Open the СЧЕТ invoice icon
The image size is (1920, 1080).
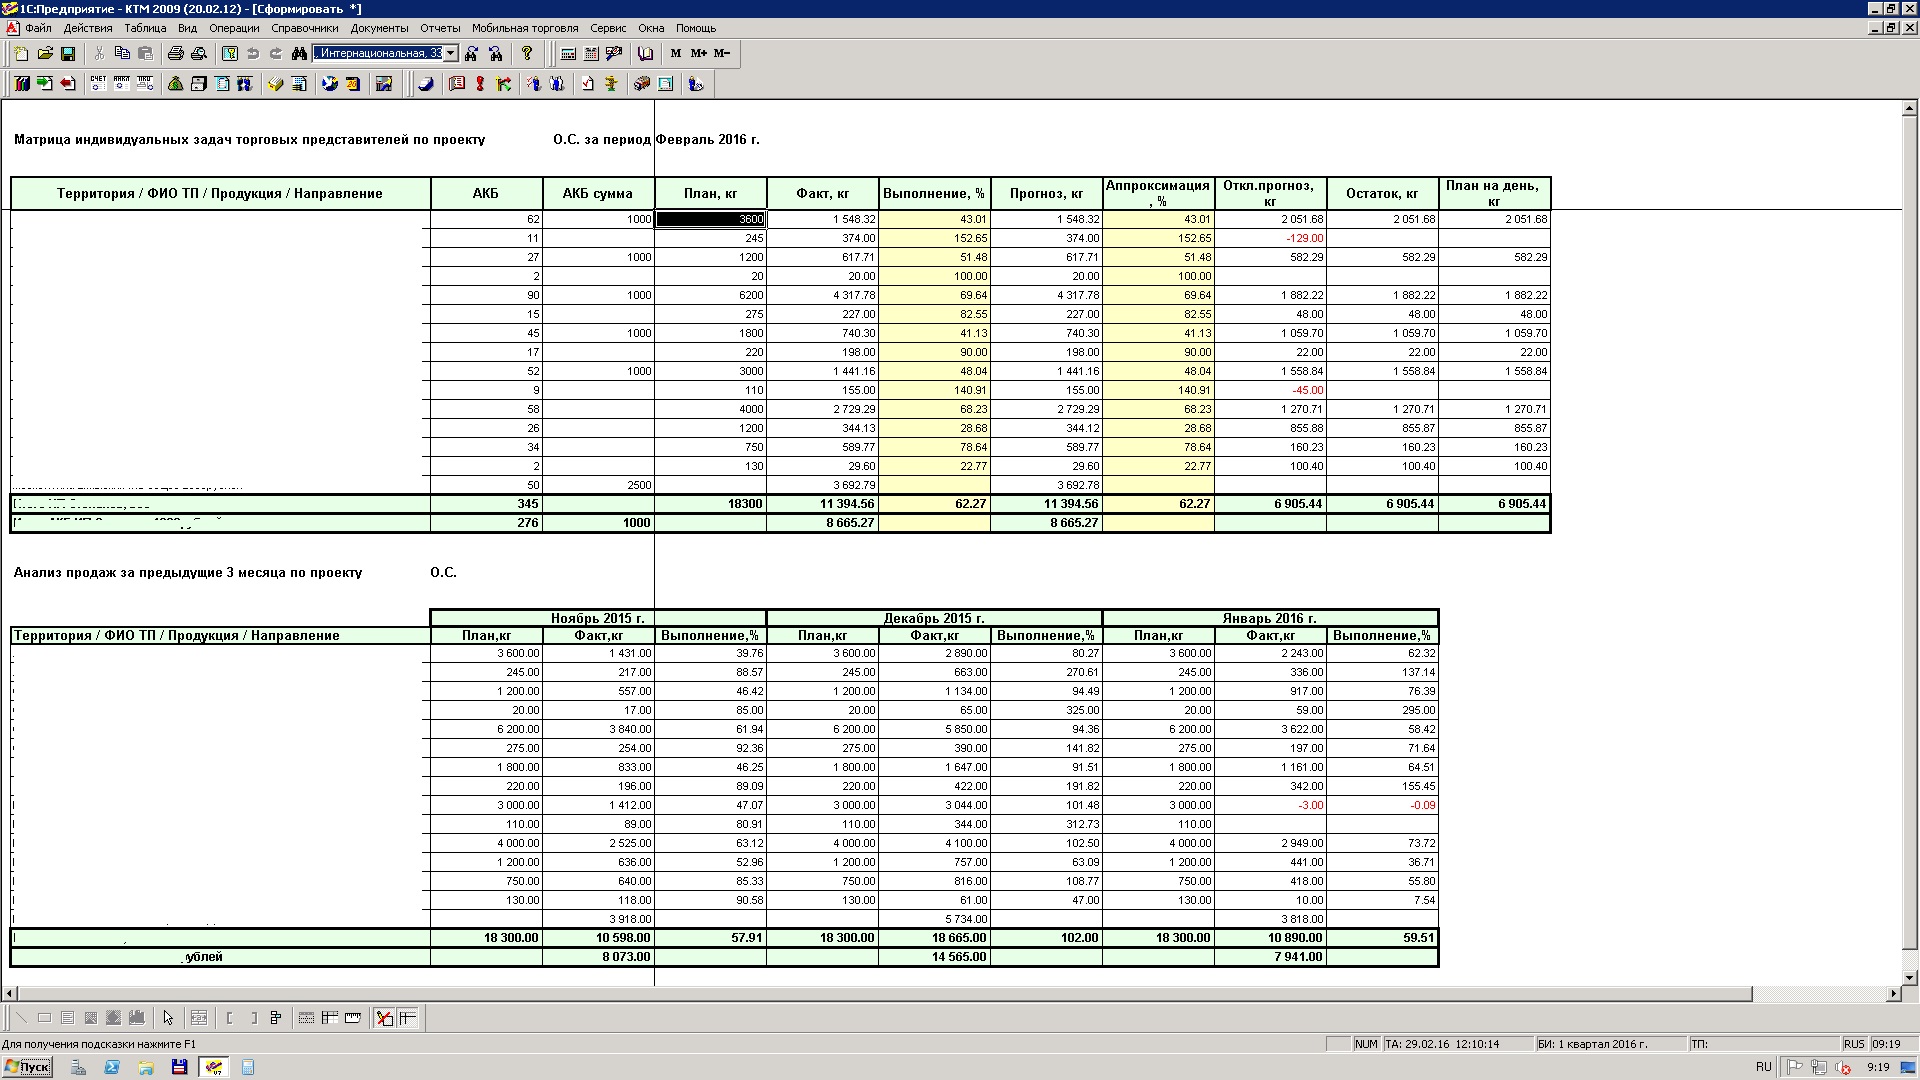pyautogui.click(x=98, y=84)
